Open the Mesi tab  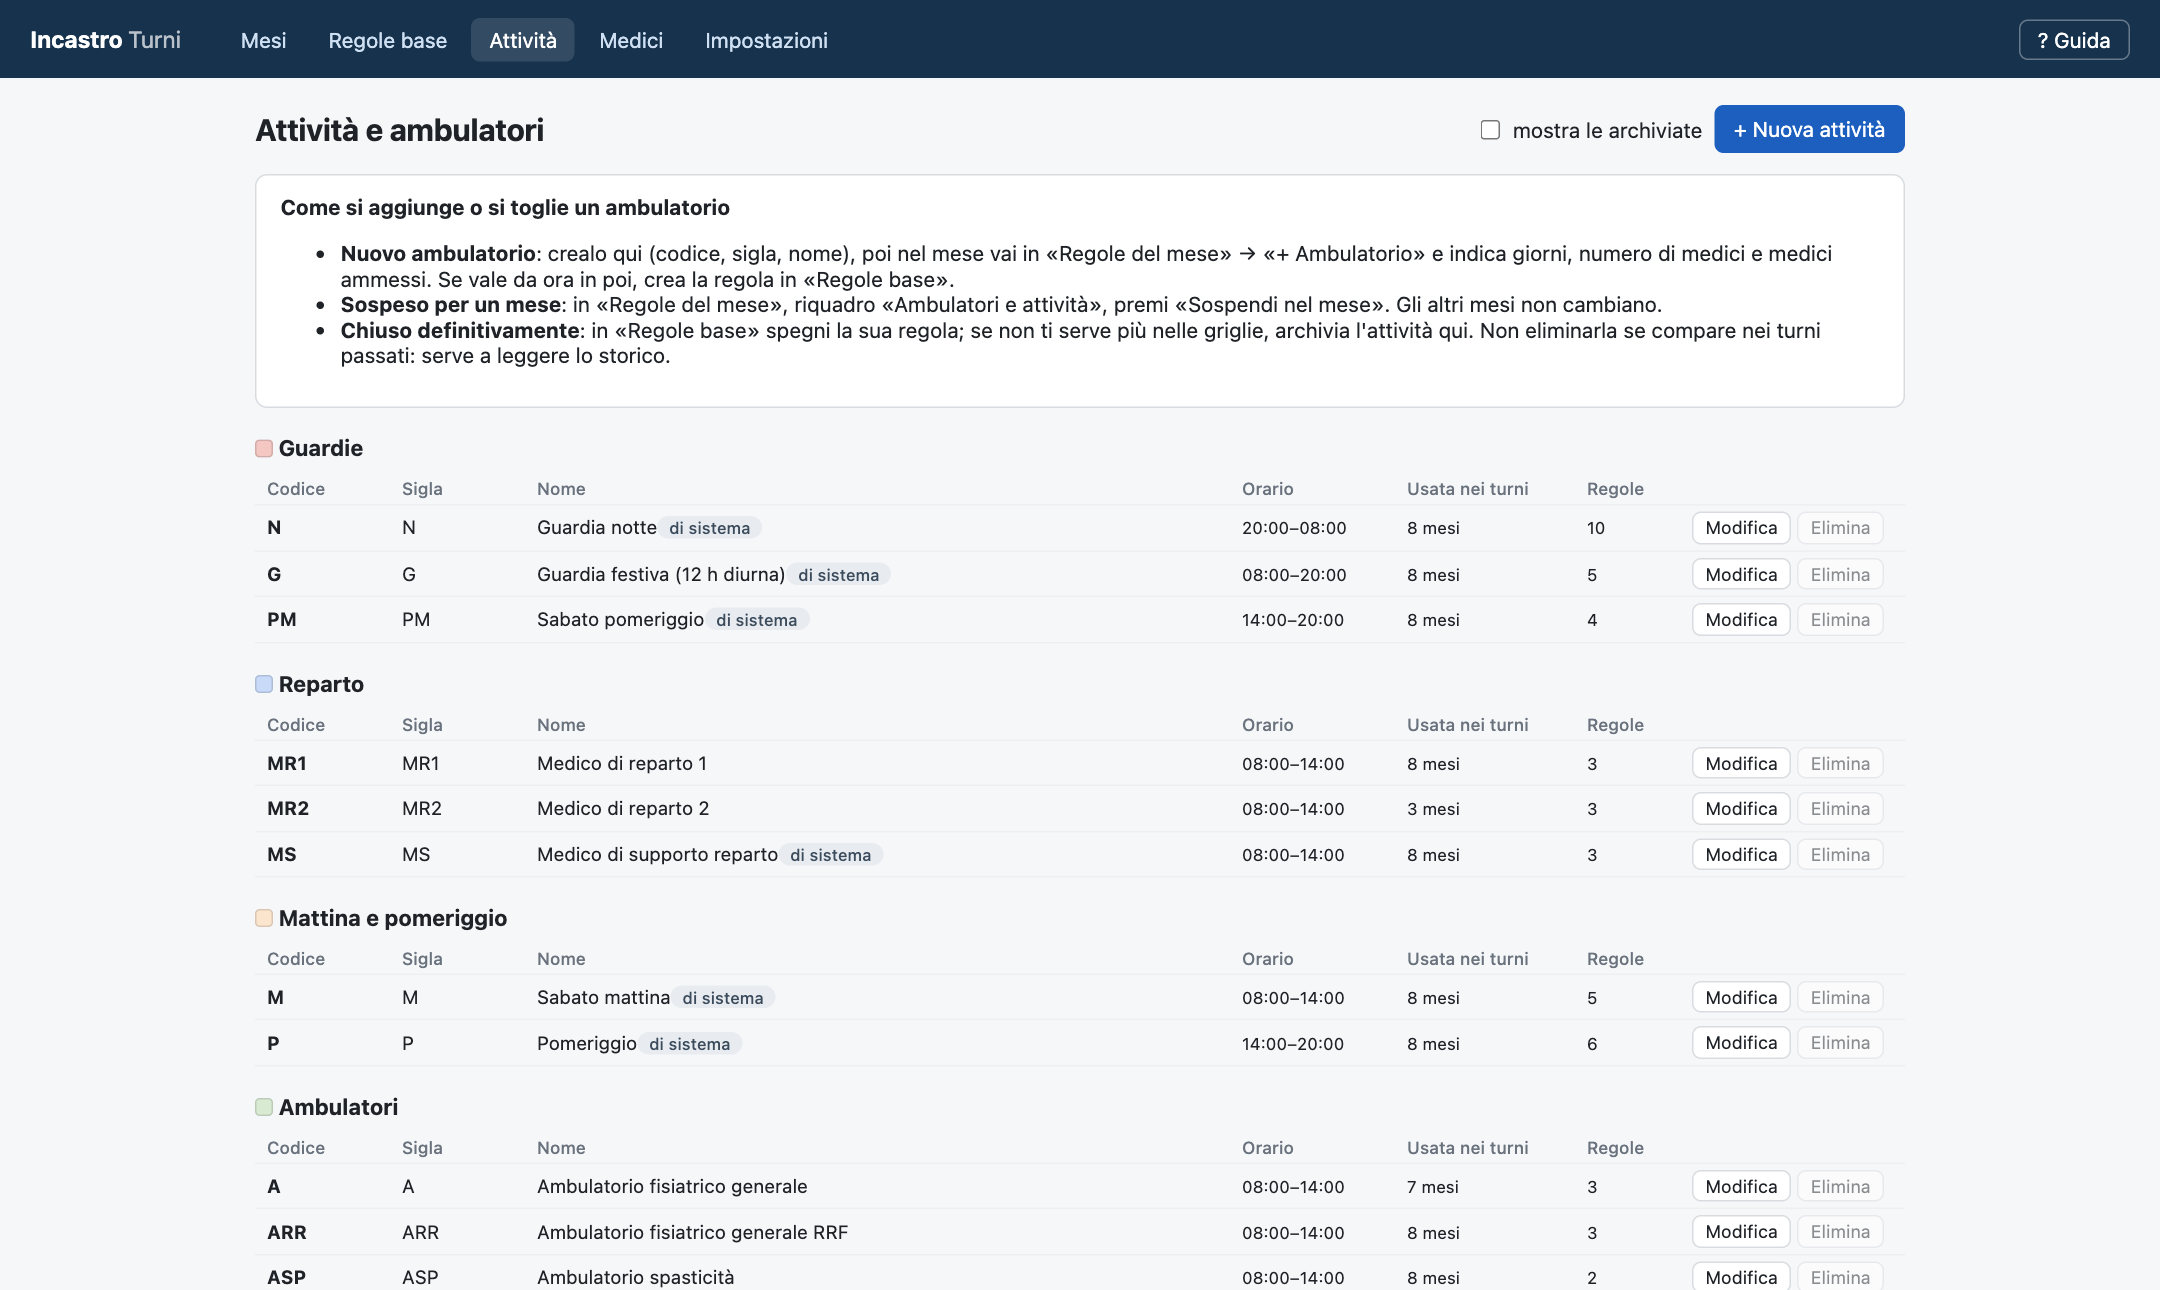pos(263,40)
